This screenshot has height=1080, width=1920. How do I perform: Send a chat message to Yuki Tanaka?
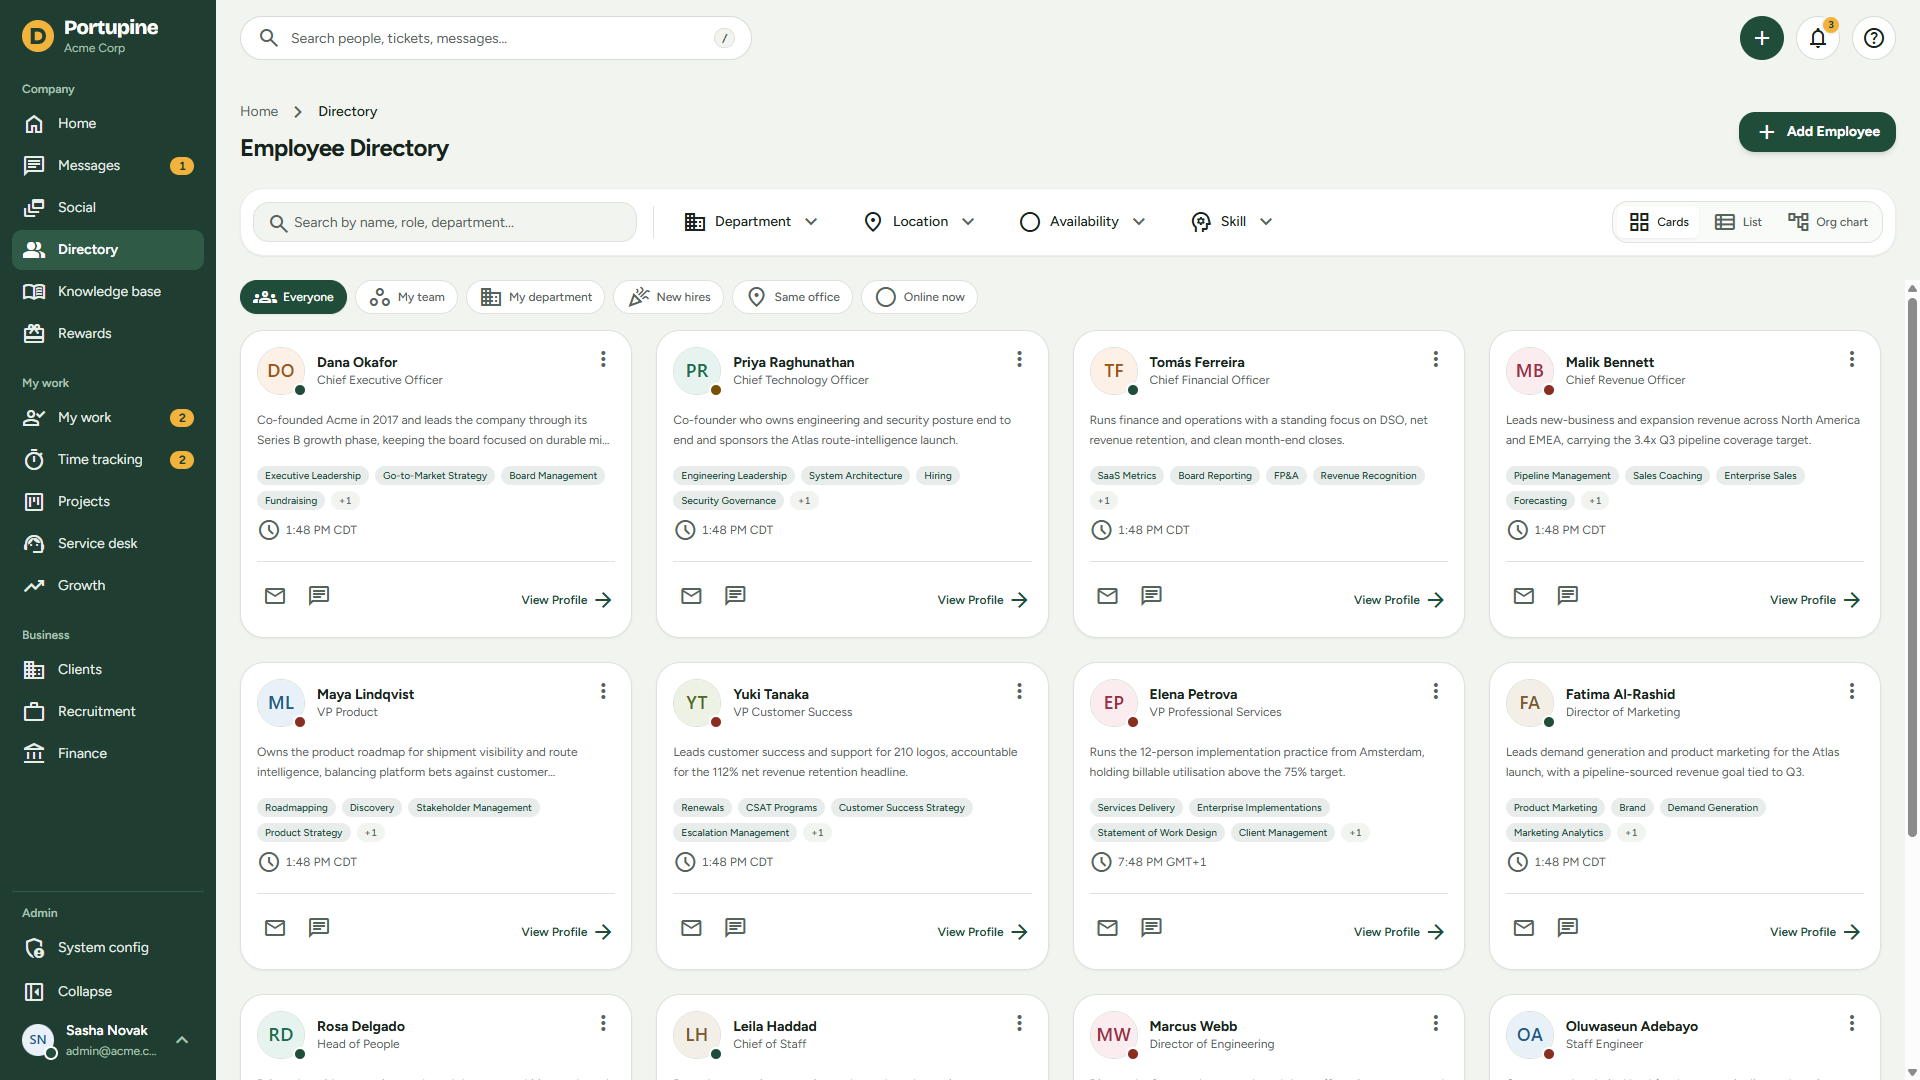[735, 928]
